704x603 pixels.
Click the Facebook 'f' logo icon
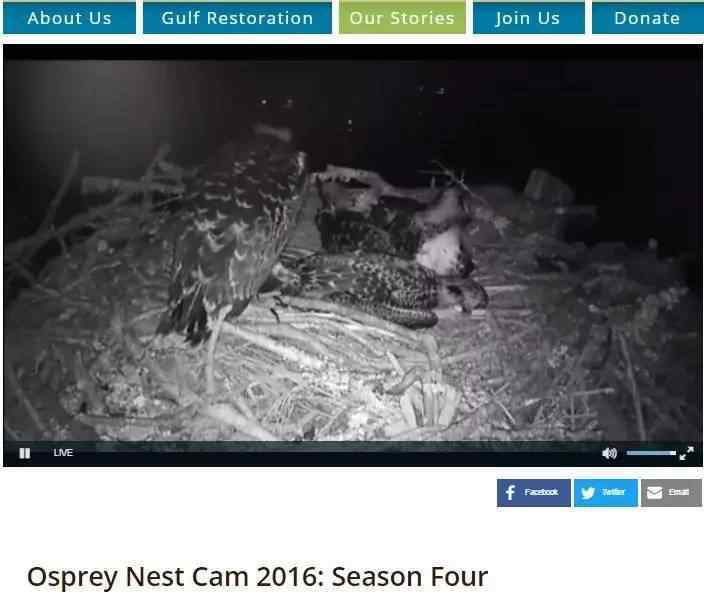point(510,493)
